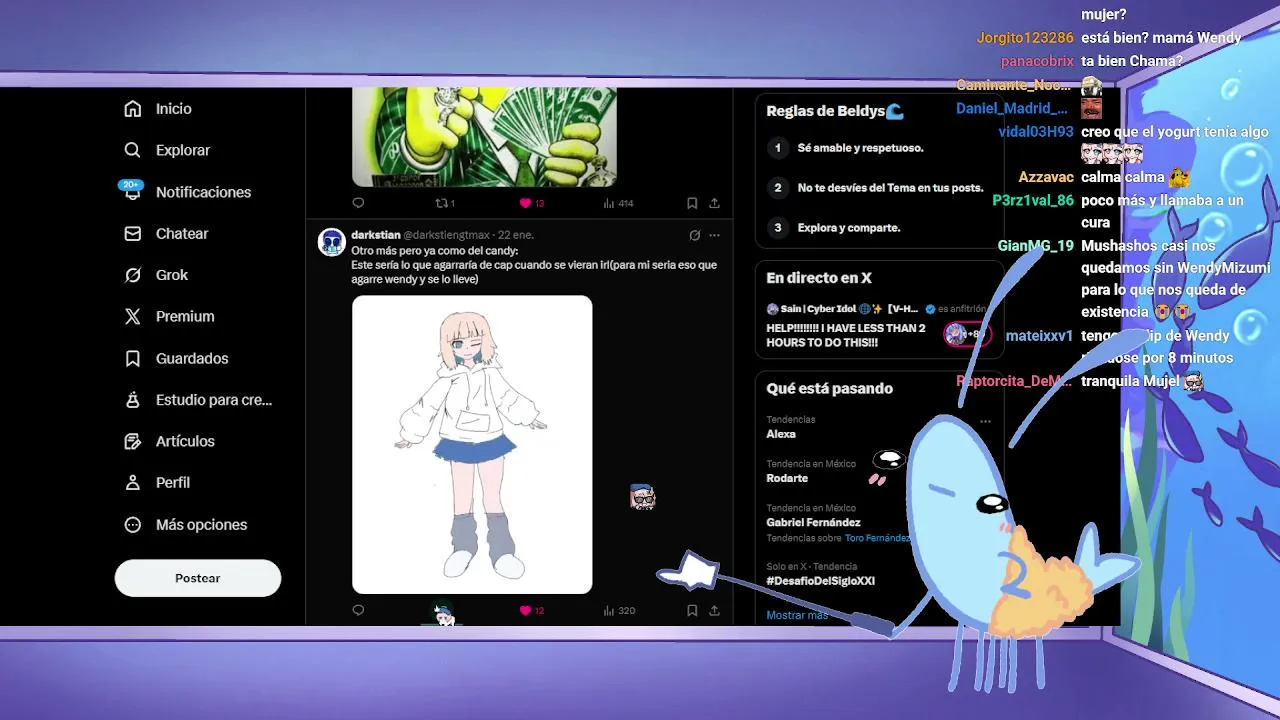Open Perfil person icon
This screenshot has width=1280, height=720.
click(x=132, y=483)
